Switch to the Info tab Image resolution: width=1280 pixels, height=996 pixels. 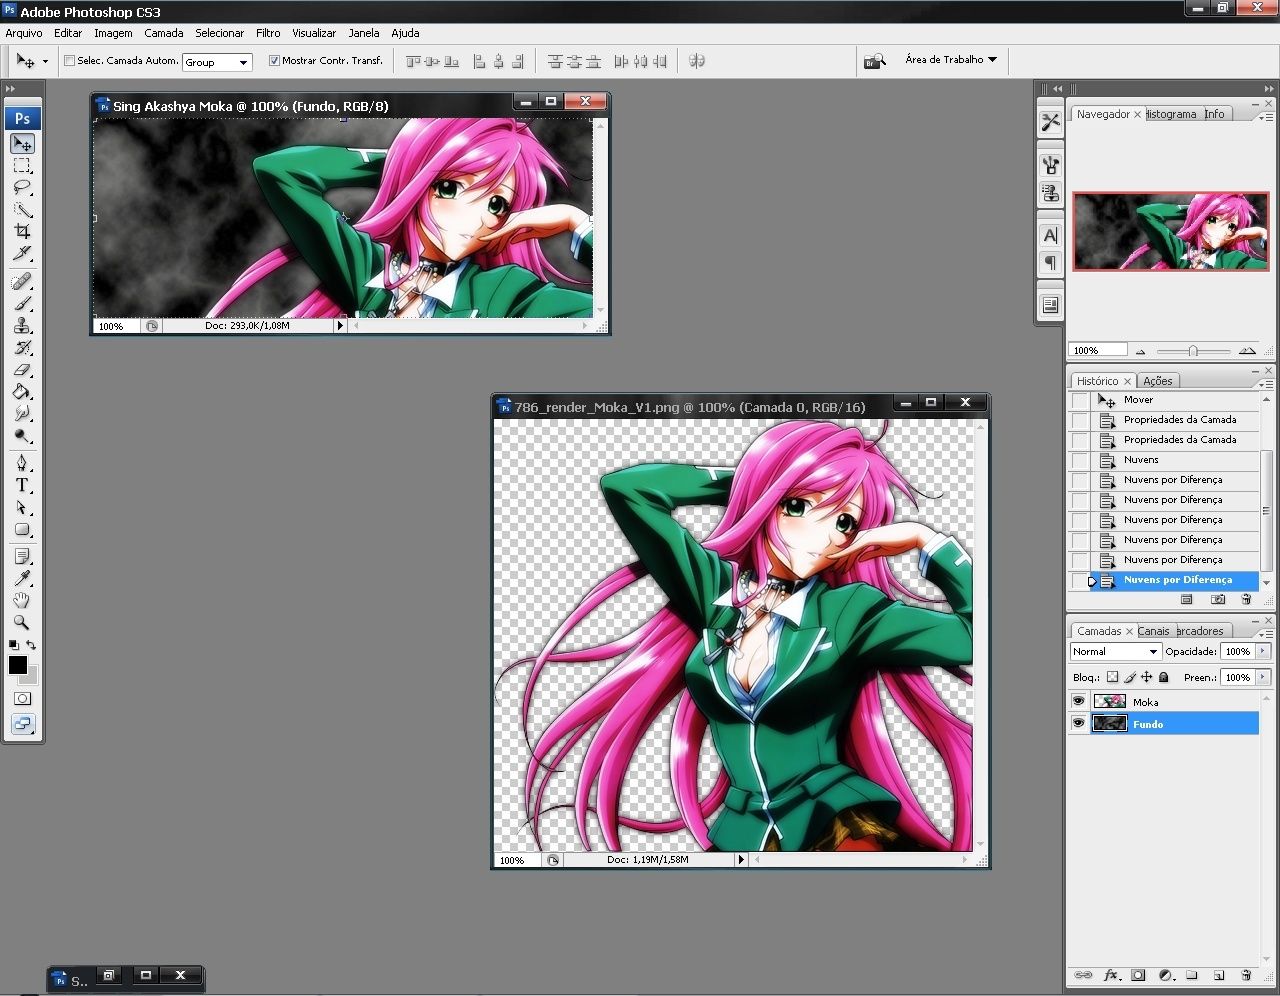[x=1214, y=114]
